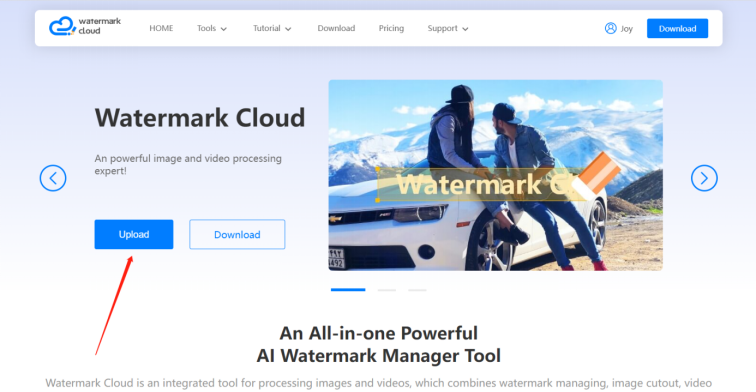The height and width of the screenshot is (392, 756).
Task: Click the "AI Watermark Manager Tool" heading
Action: tap(378, 356)
